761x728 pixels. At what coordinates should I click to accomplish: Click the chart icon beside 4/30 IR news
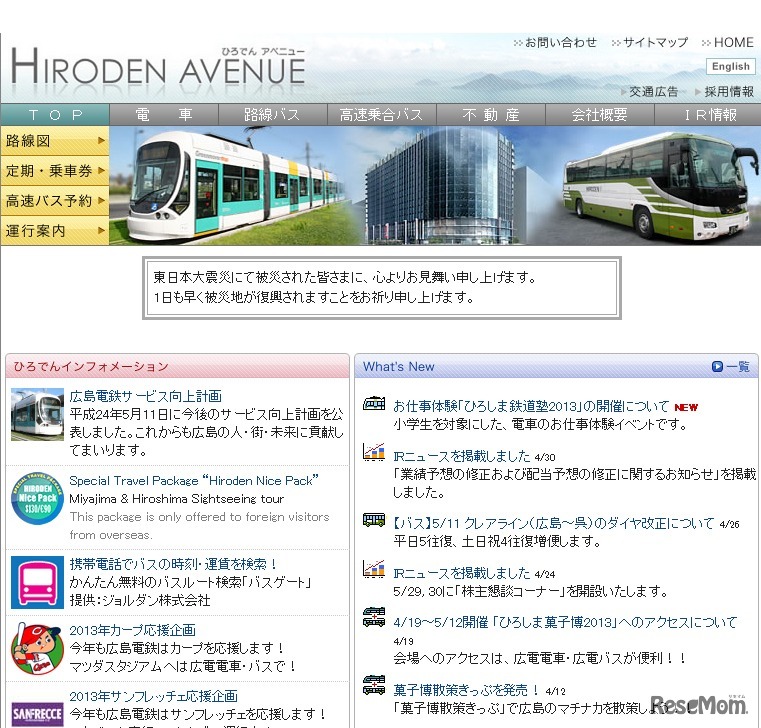point(374,452)
